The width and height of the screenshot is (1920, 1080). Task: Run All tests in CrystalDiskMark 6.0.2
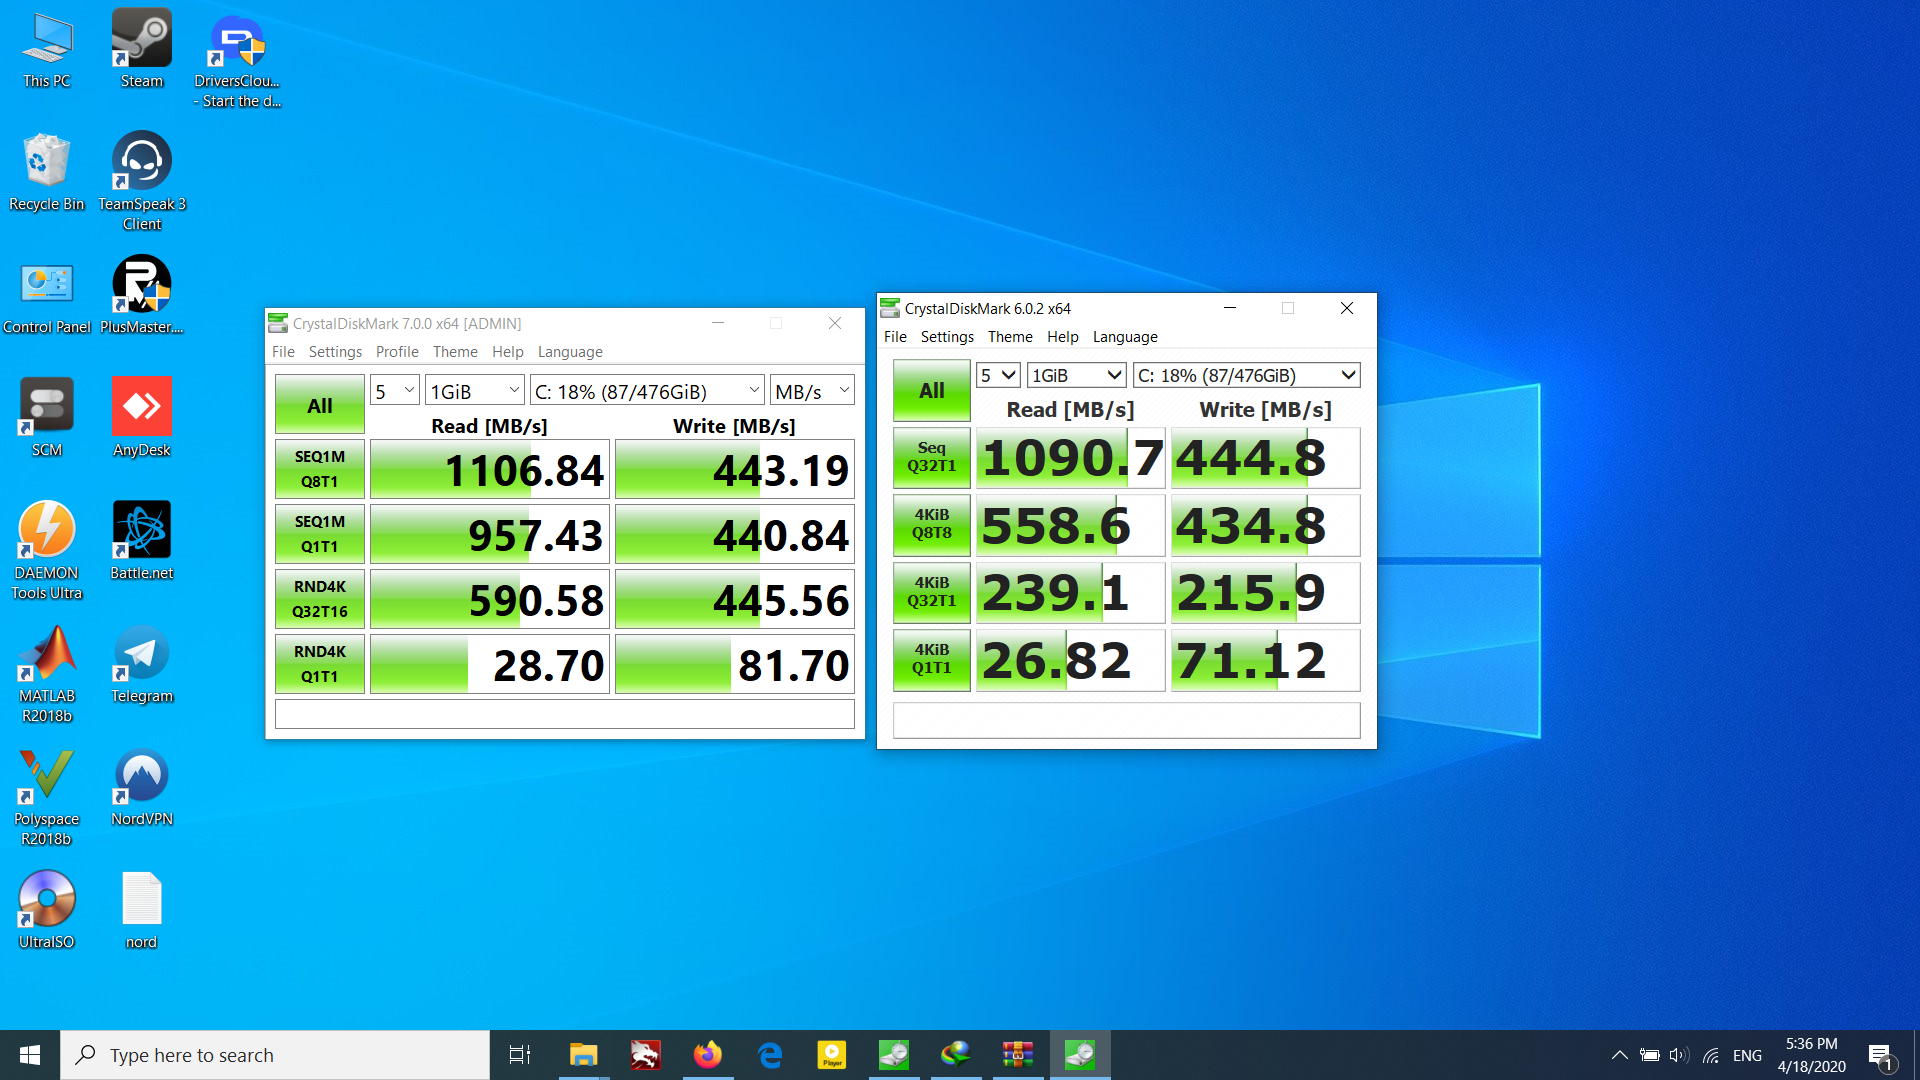[932, 390]
